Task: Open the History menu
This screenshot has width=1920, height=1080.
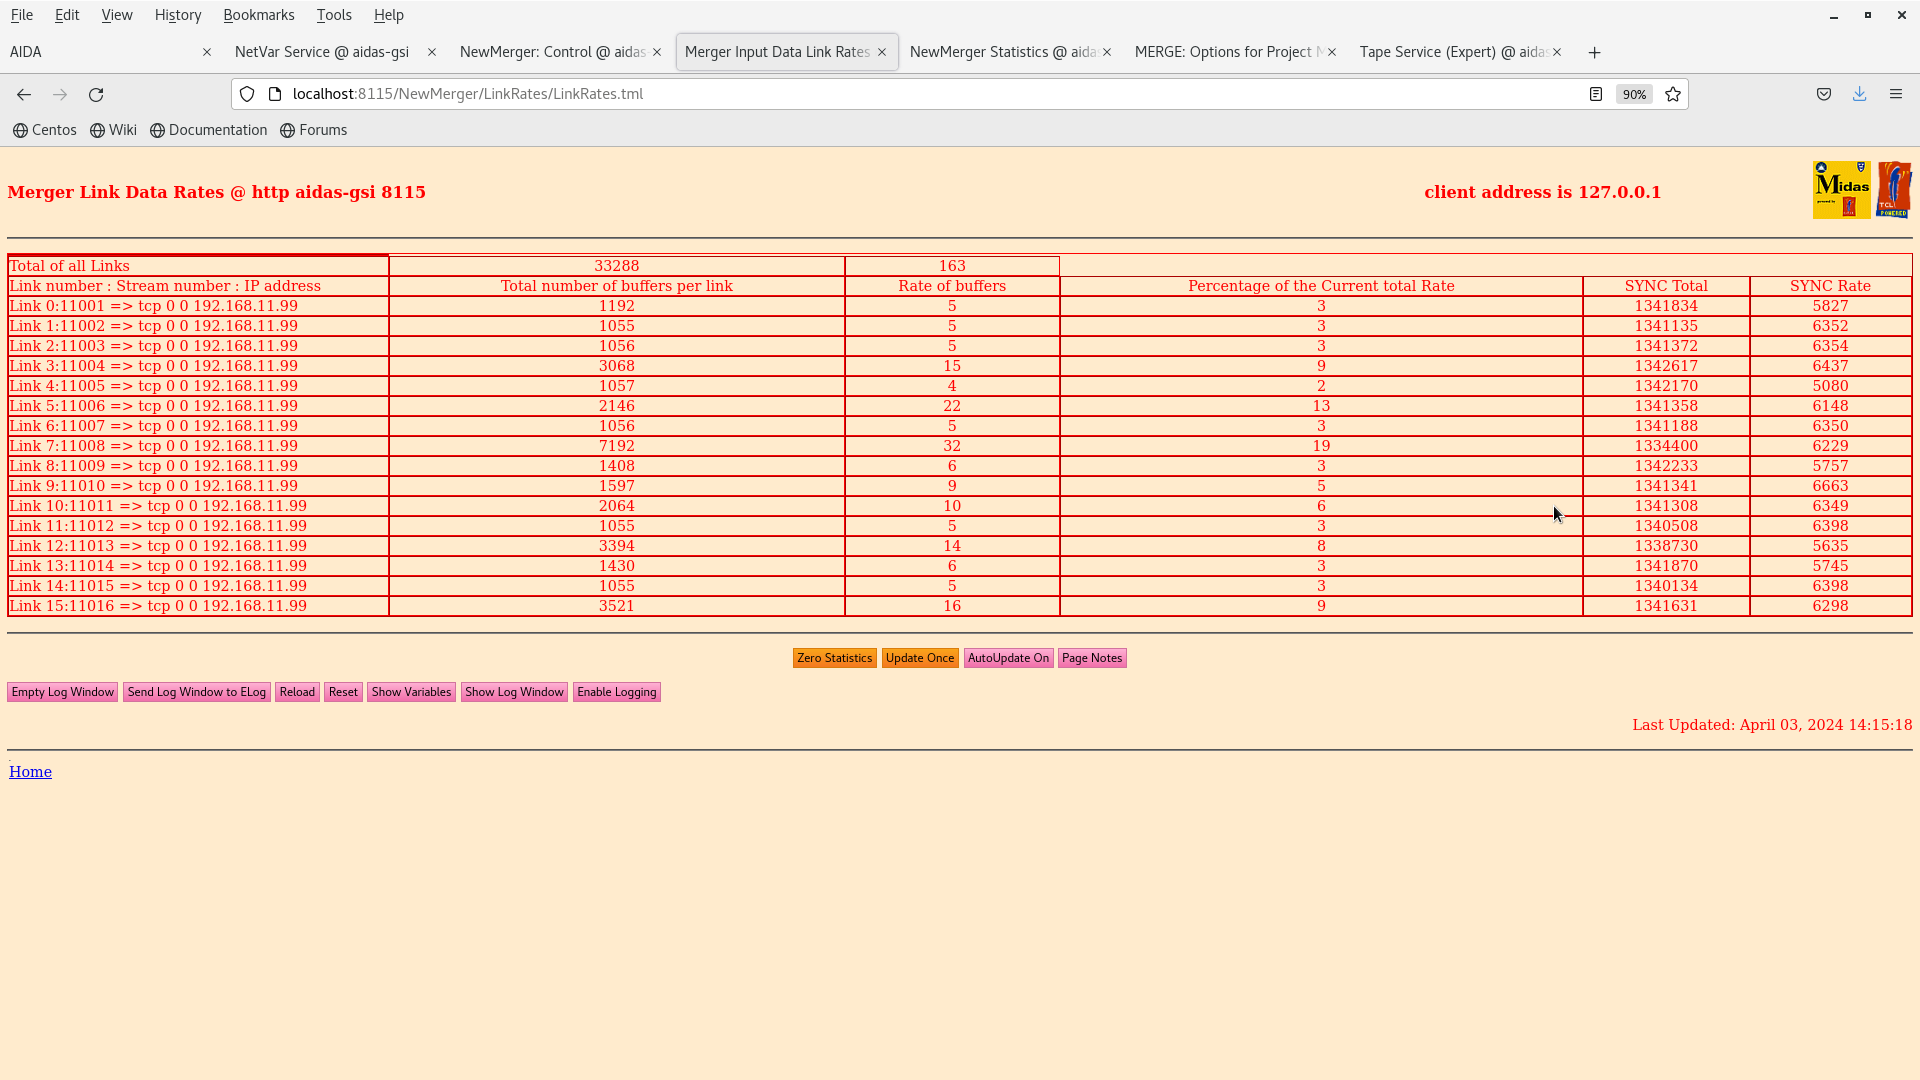Action: pos(178,15)
